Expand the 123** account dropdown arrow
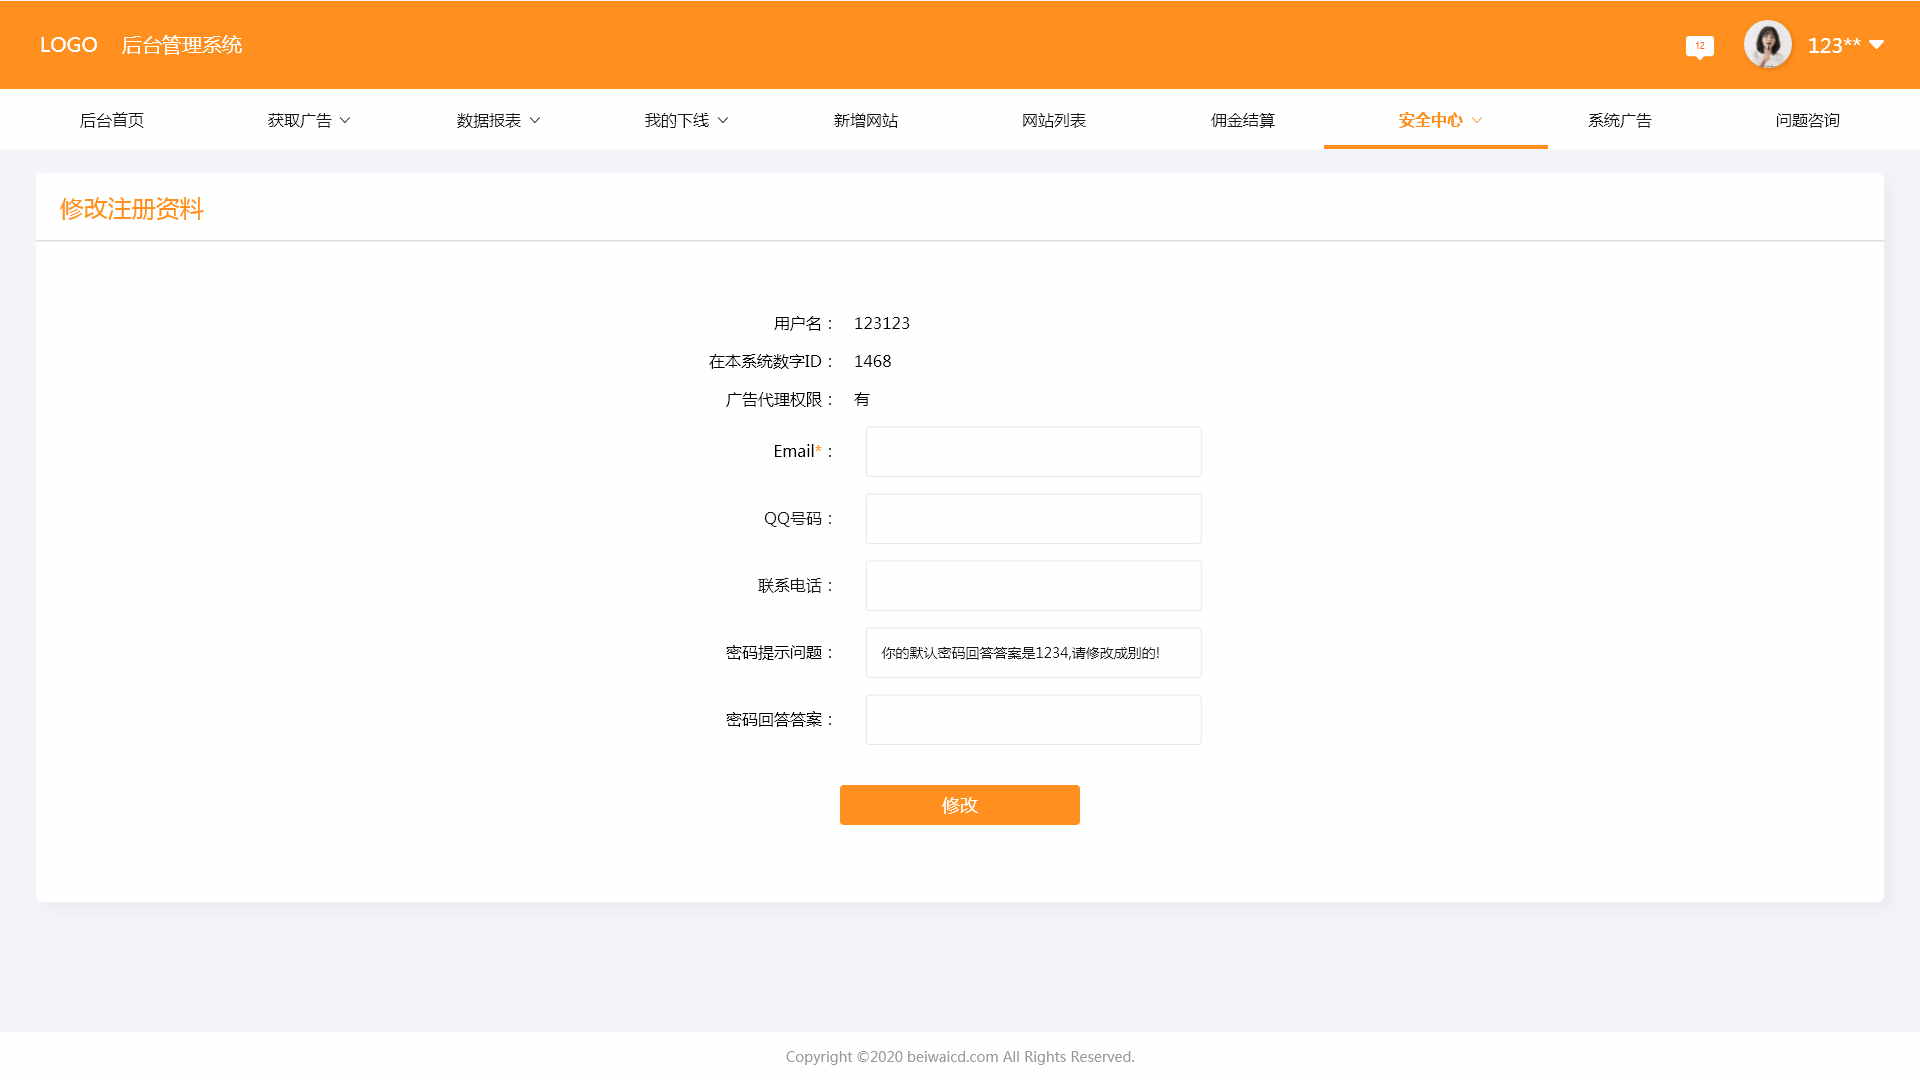 pos(1876,45)
